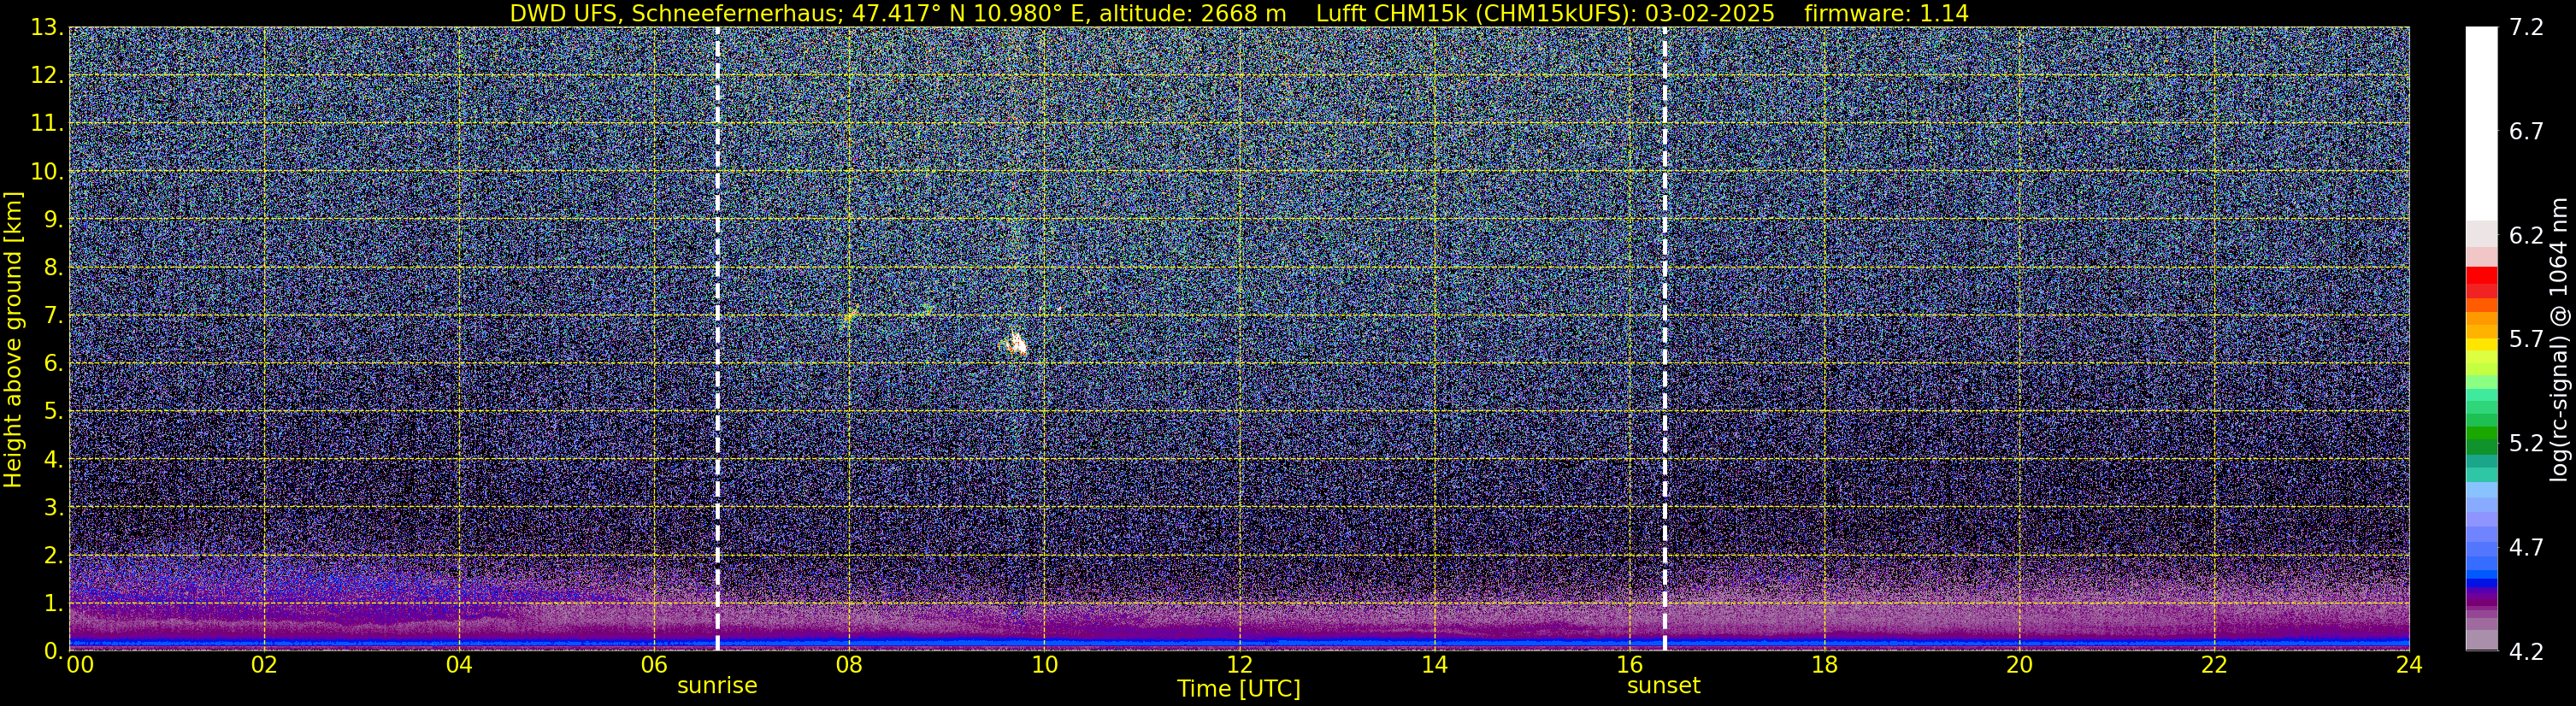This screenshot has height=706, width=2576.
Task: Click the '7.2' colorbar value
Action: (2526, 28)
